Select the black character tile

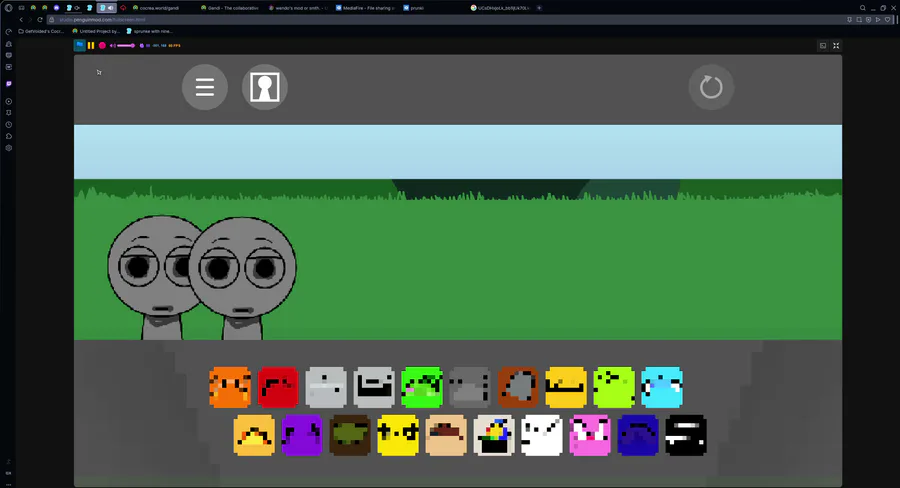click(686, 435)
